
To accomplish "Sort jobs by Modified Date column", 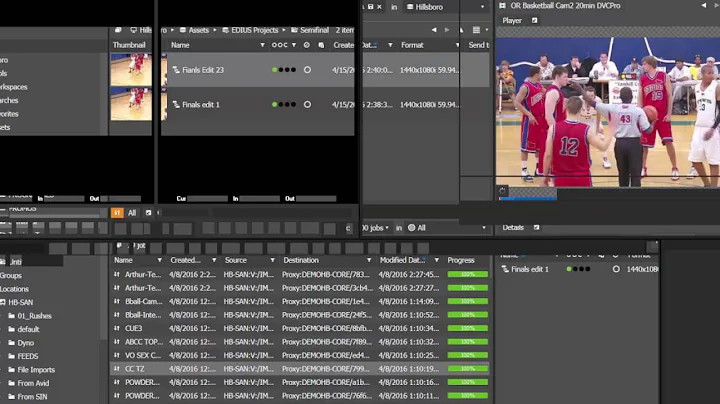I will [x=402, y=260].
